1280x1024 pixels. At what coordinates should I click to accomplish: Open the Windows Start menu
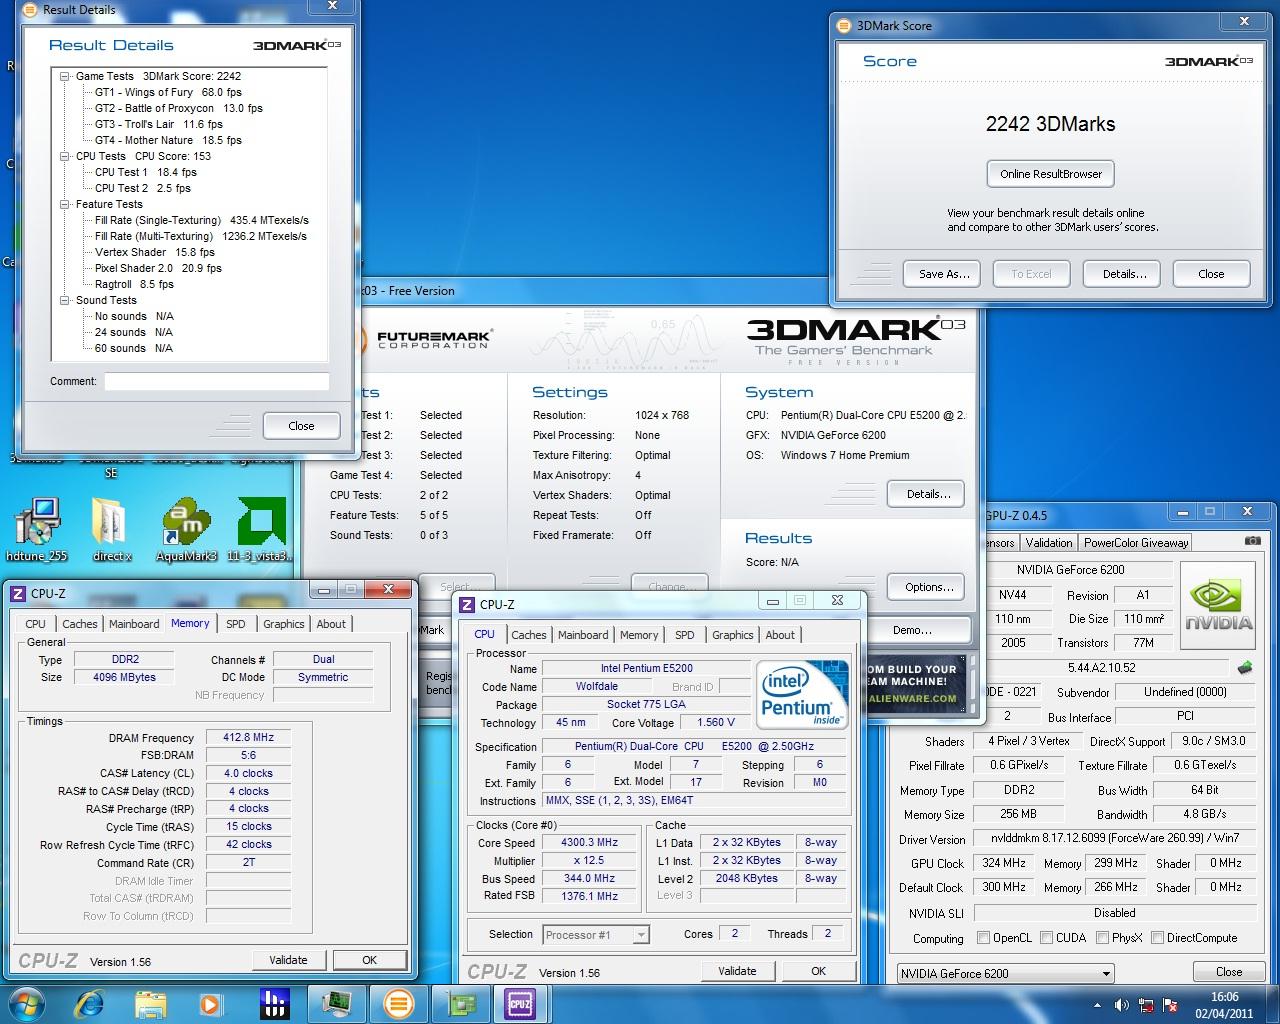tap(27, 1002)
